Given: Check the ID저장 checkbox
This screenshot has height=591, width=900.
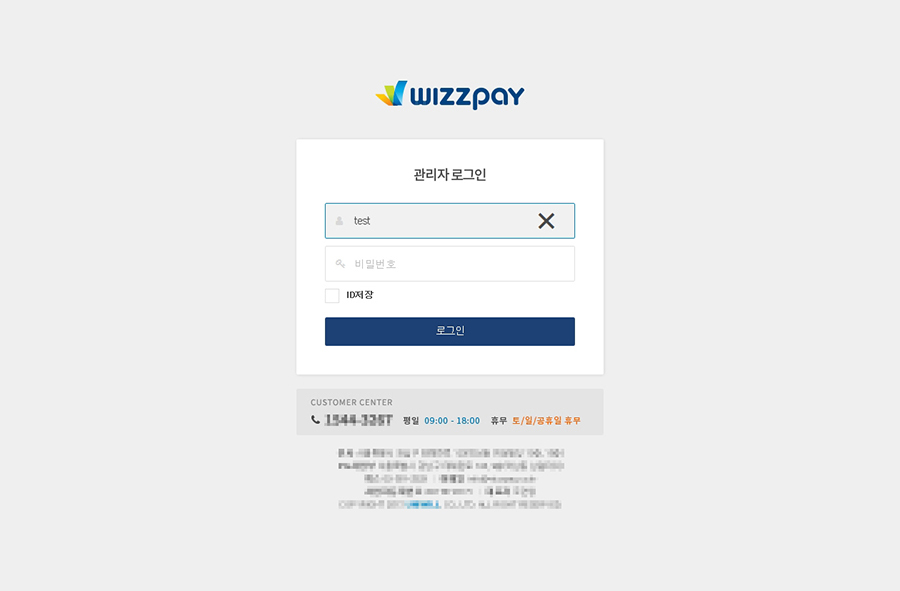Looking at the screenshot, I should point(332,296).
